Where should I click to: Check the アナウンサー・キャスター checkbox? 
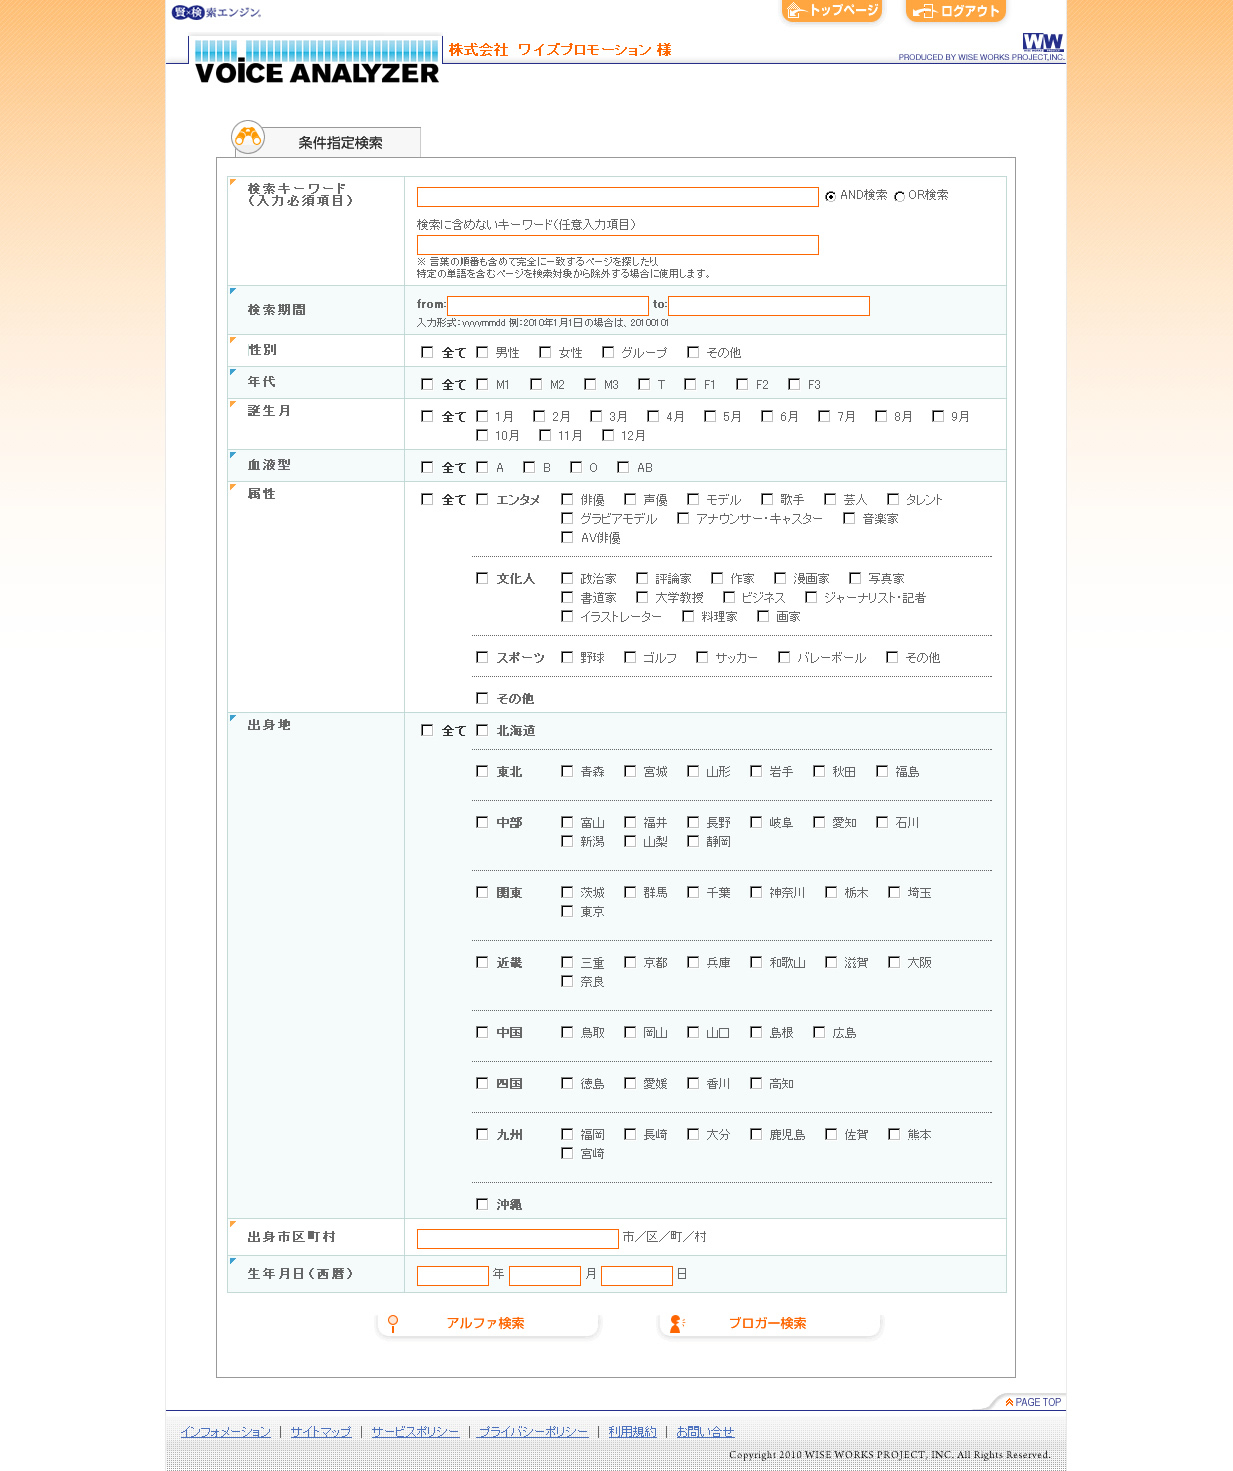[683, 518]
